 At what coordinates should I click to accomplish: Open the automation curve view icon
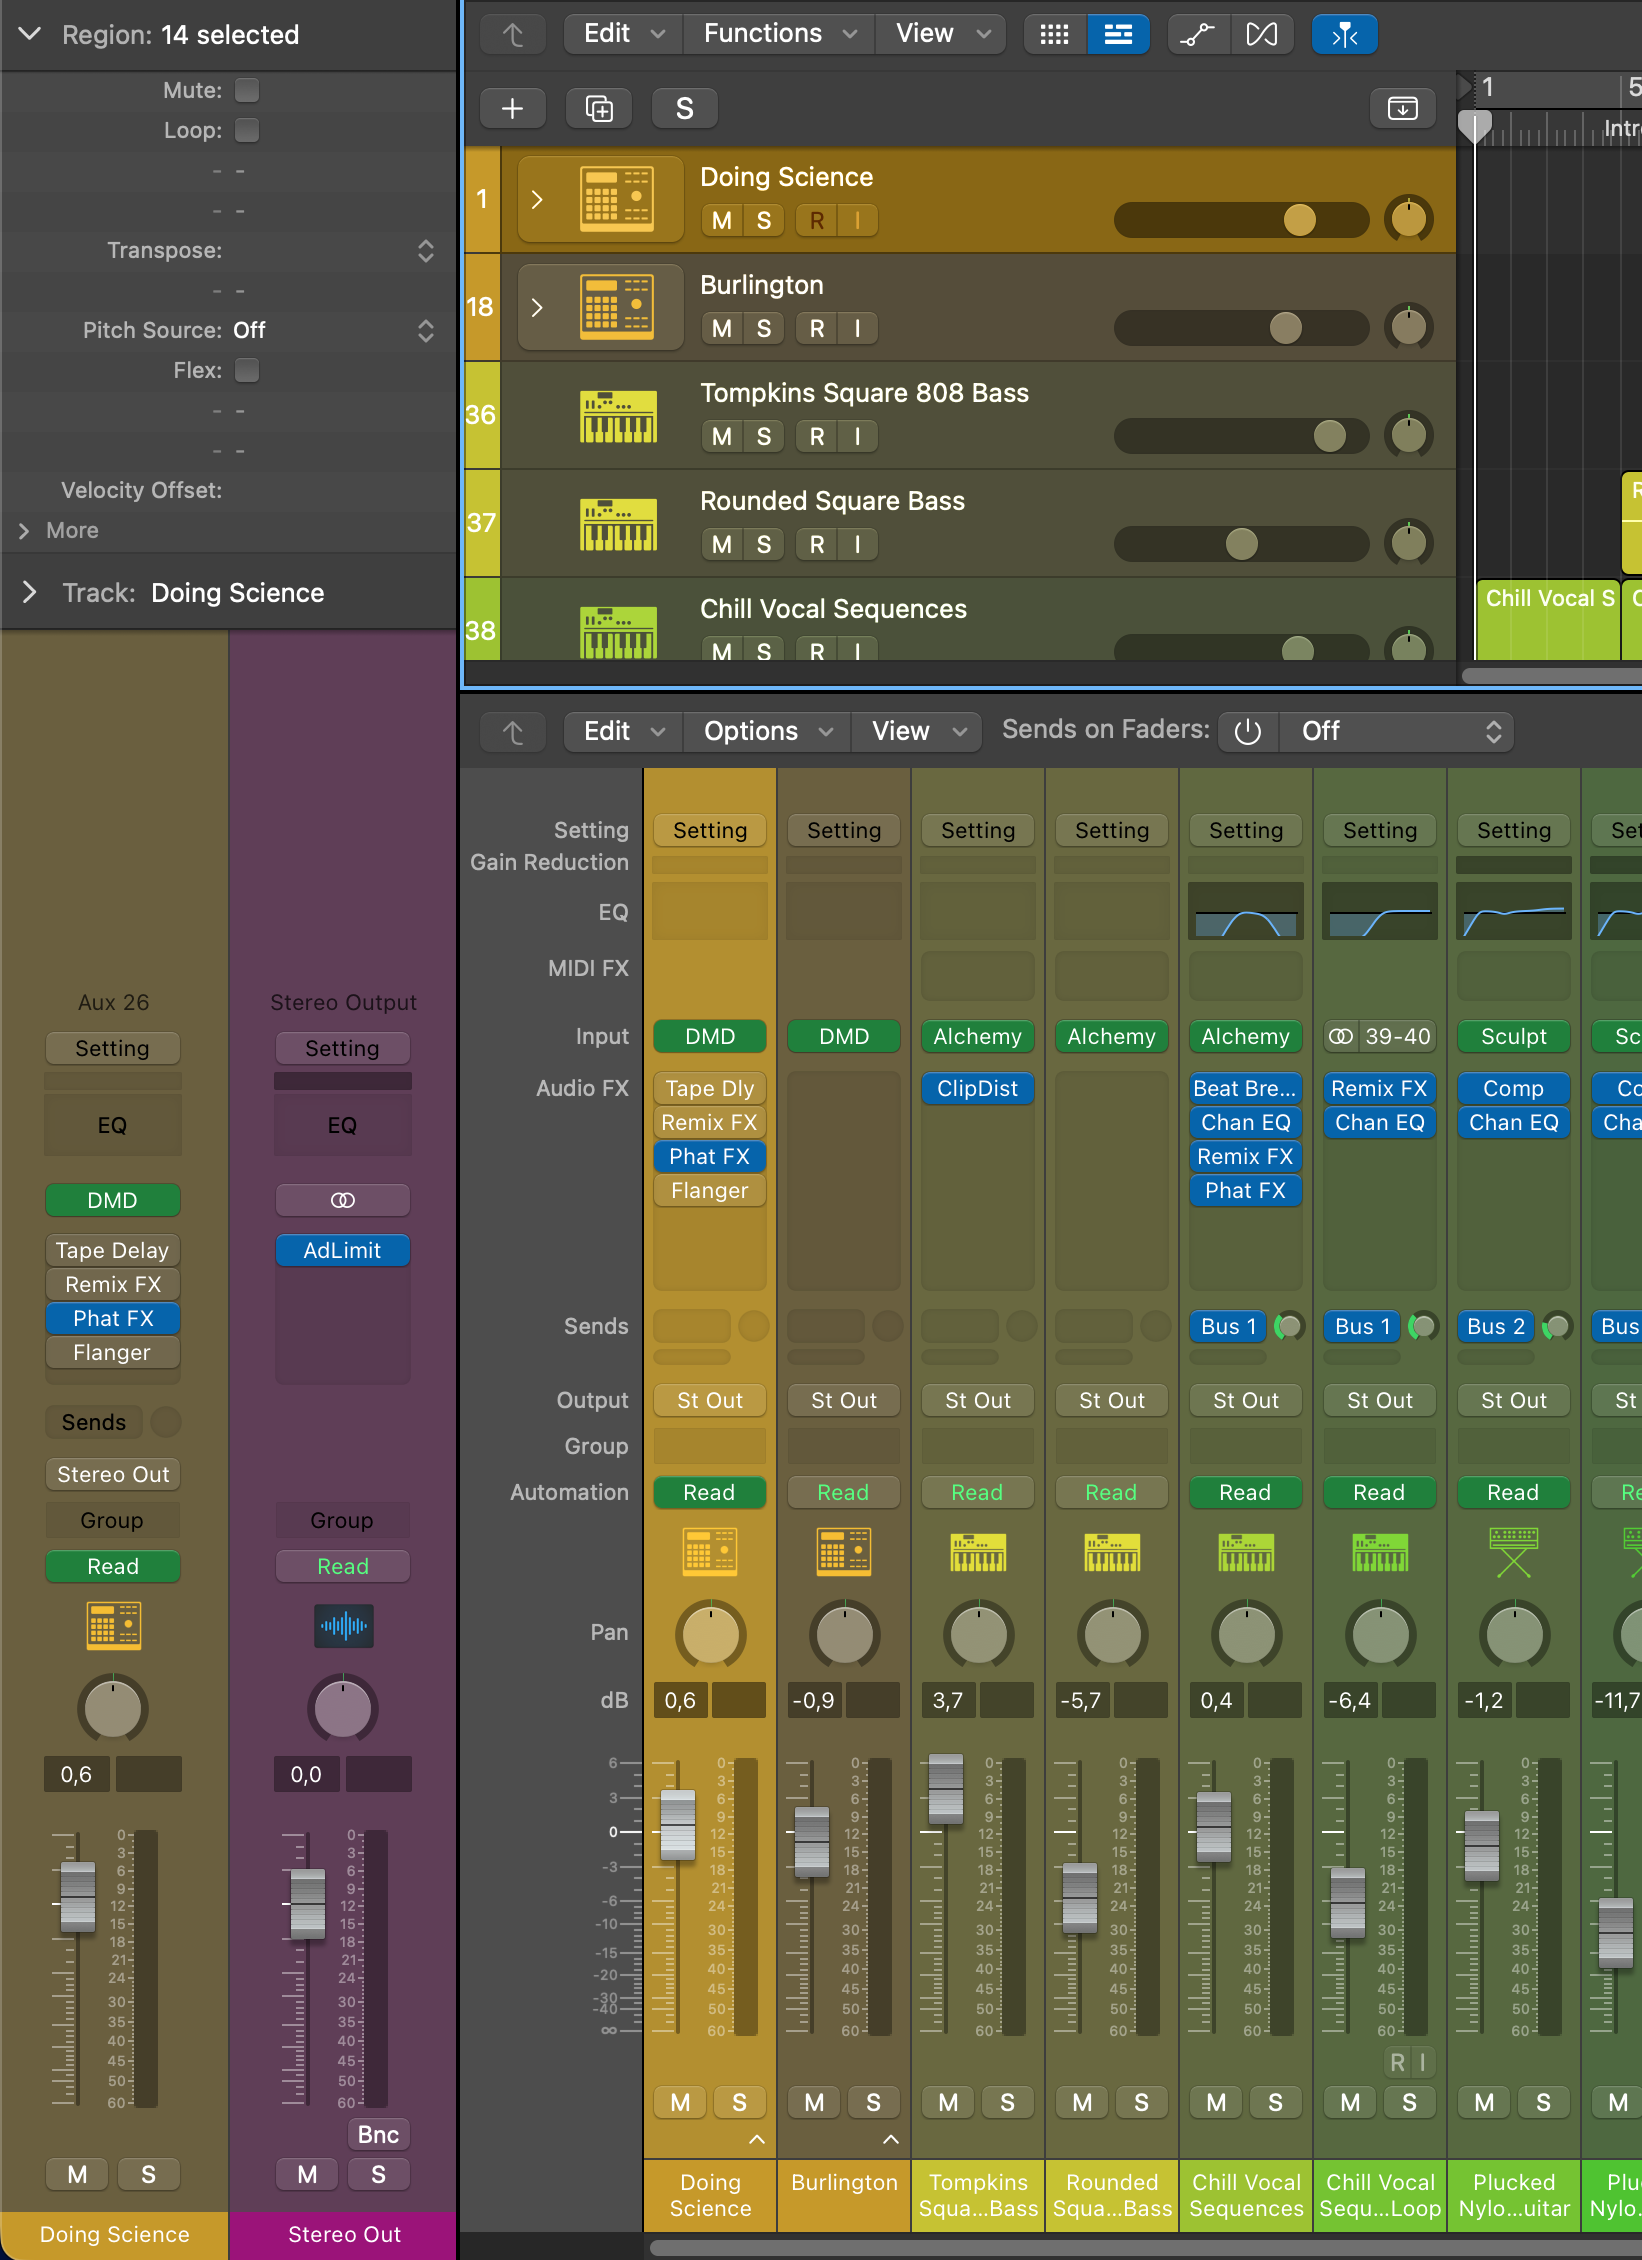[1196, 34]
